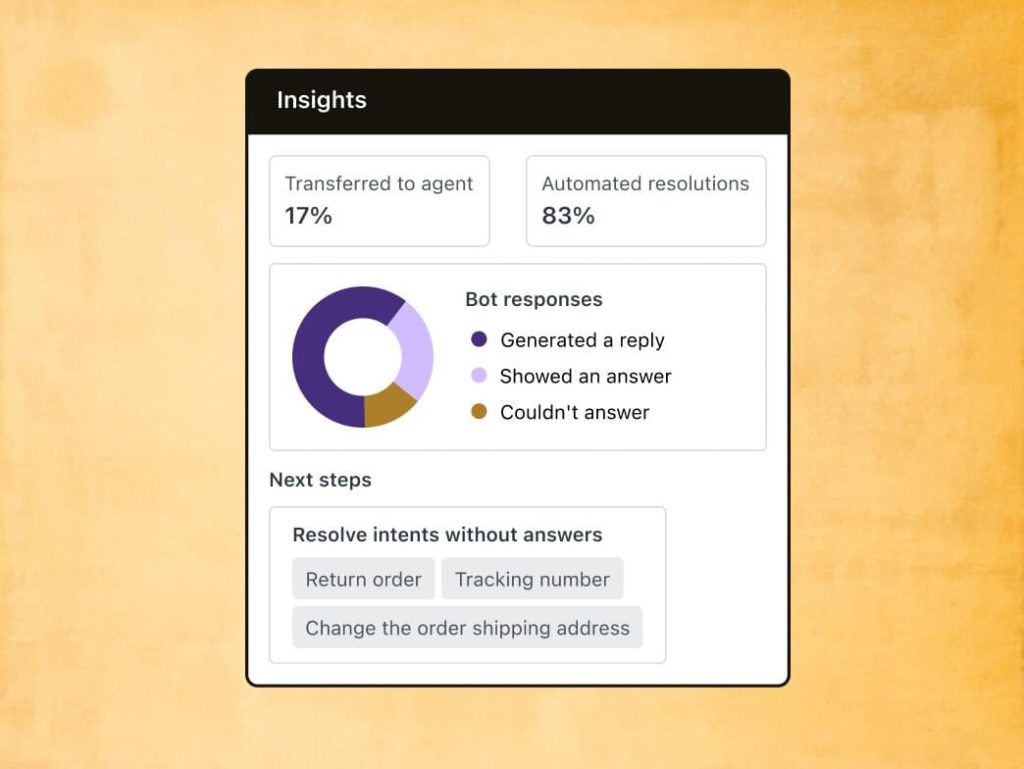1024x769 pixels.
Task: Click the golden Couldn't answer legend dot
Action: [x=479, y=411]
